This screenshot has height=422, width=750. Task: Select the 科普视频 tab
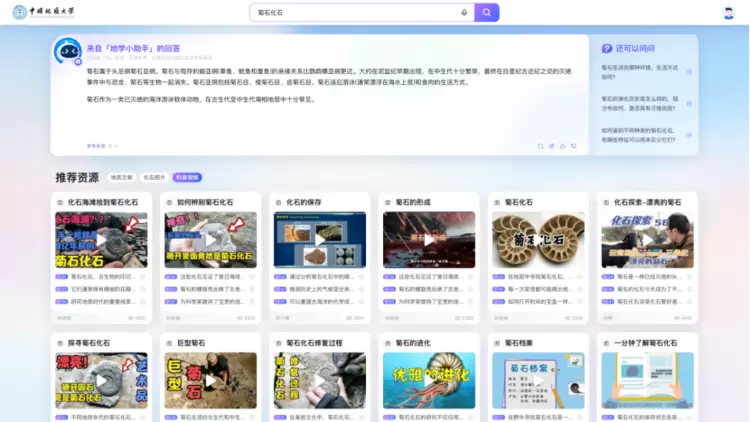(186, 177)
